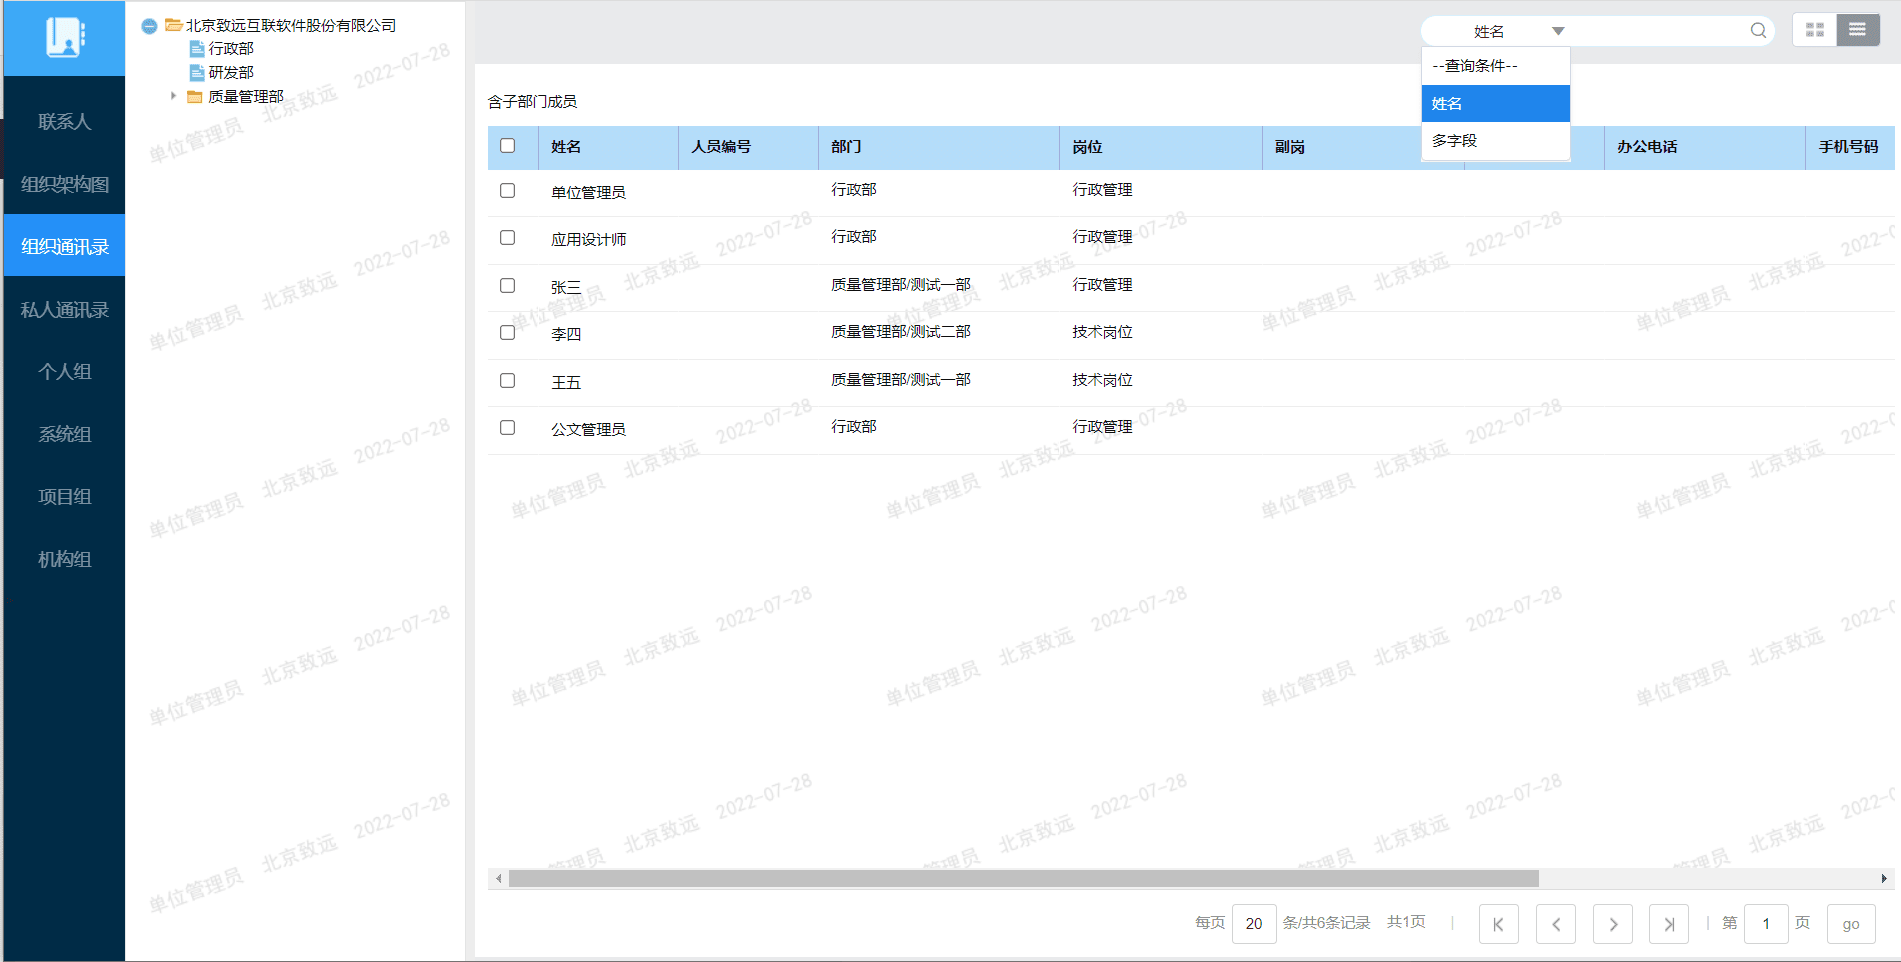
Task: Check the box for 单位管理员
Action: coord(508,191)
